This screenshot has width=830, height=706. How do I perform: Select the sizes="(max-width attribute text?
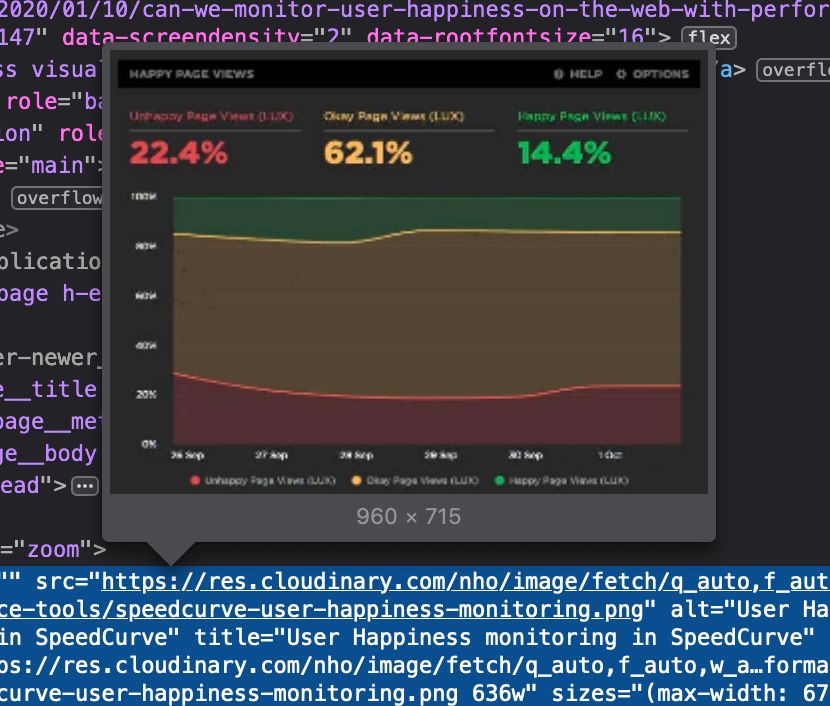coord(691,693)
